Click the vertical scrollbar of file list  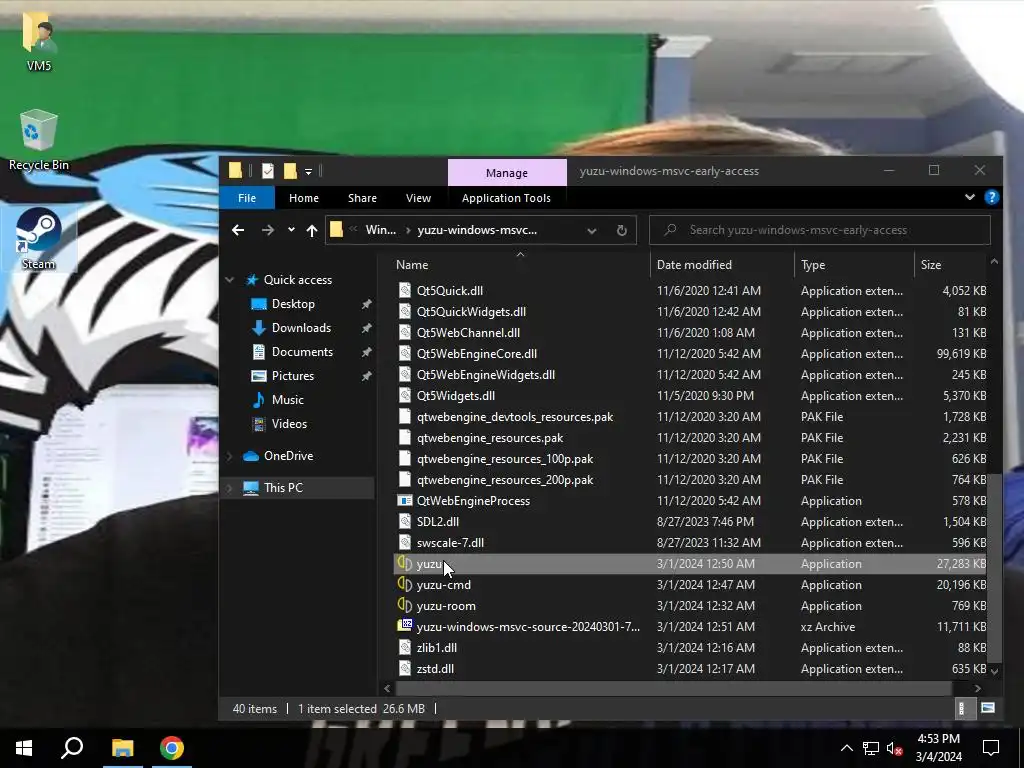click(994, 567)
